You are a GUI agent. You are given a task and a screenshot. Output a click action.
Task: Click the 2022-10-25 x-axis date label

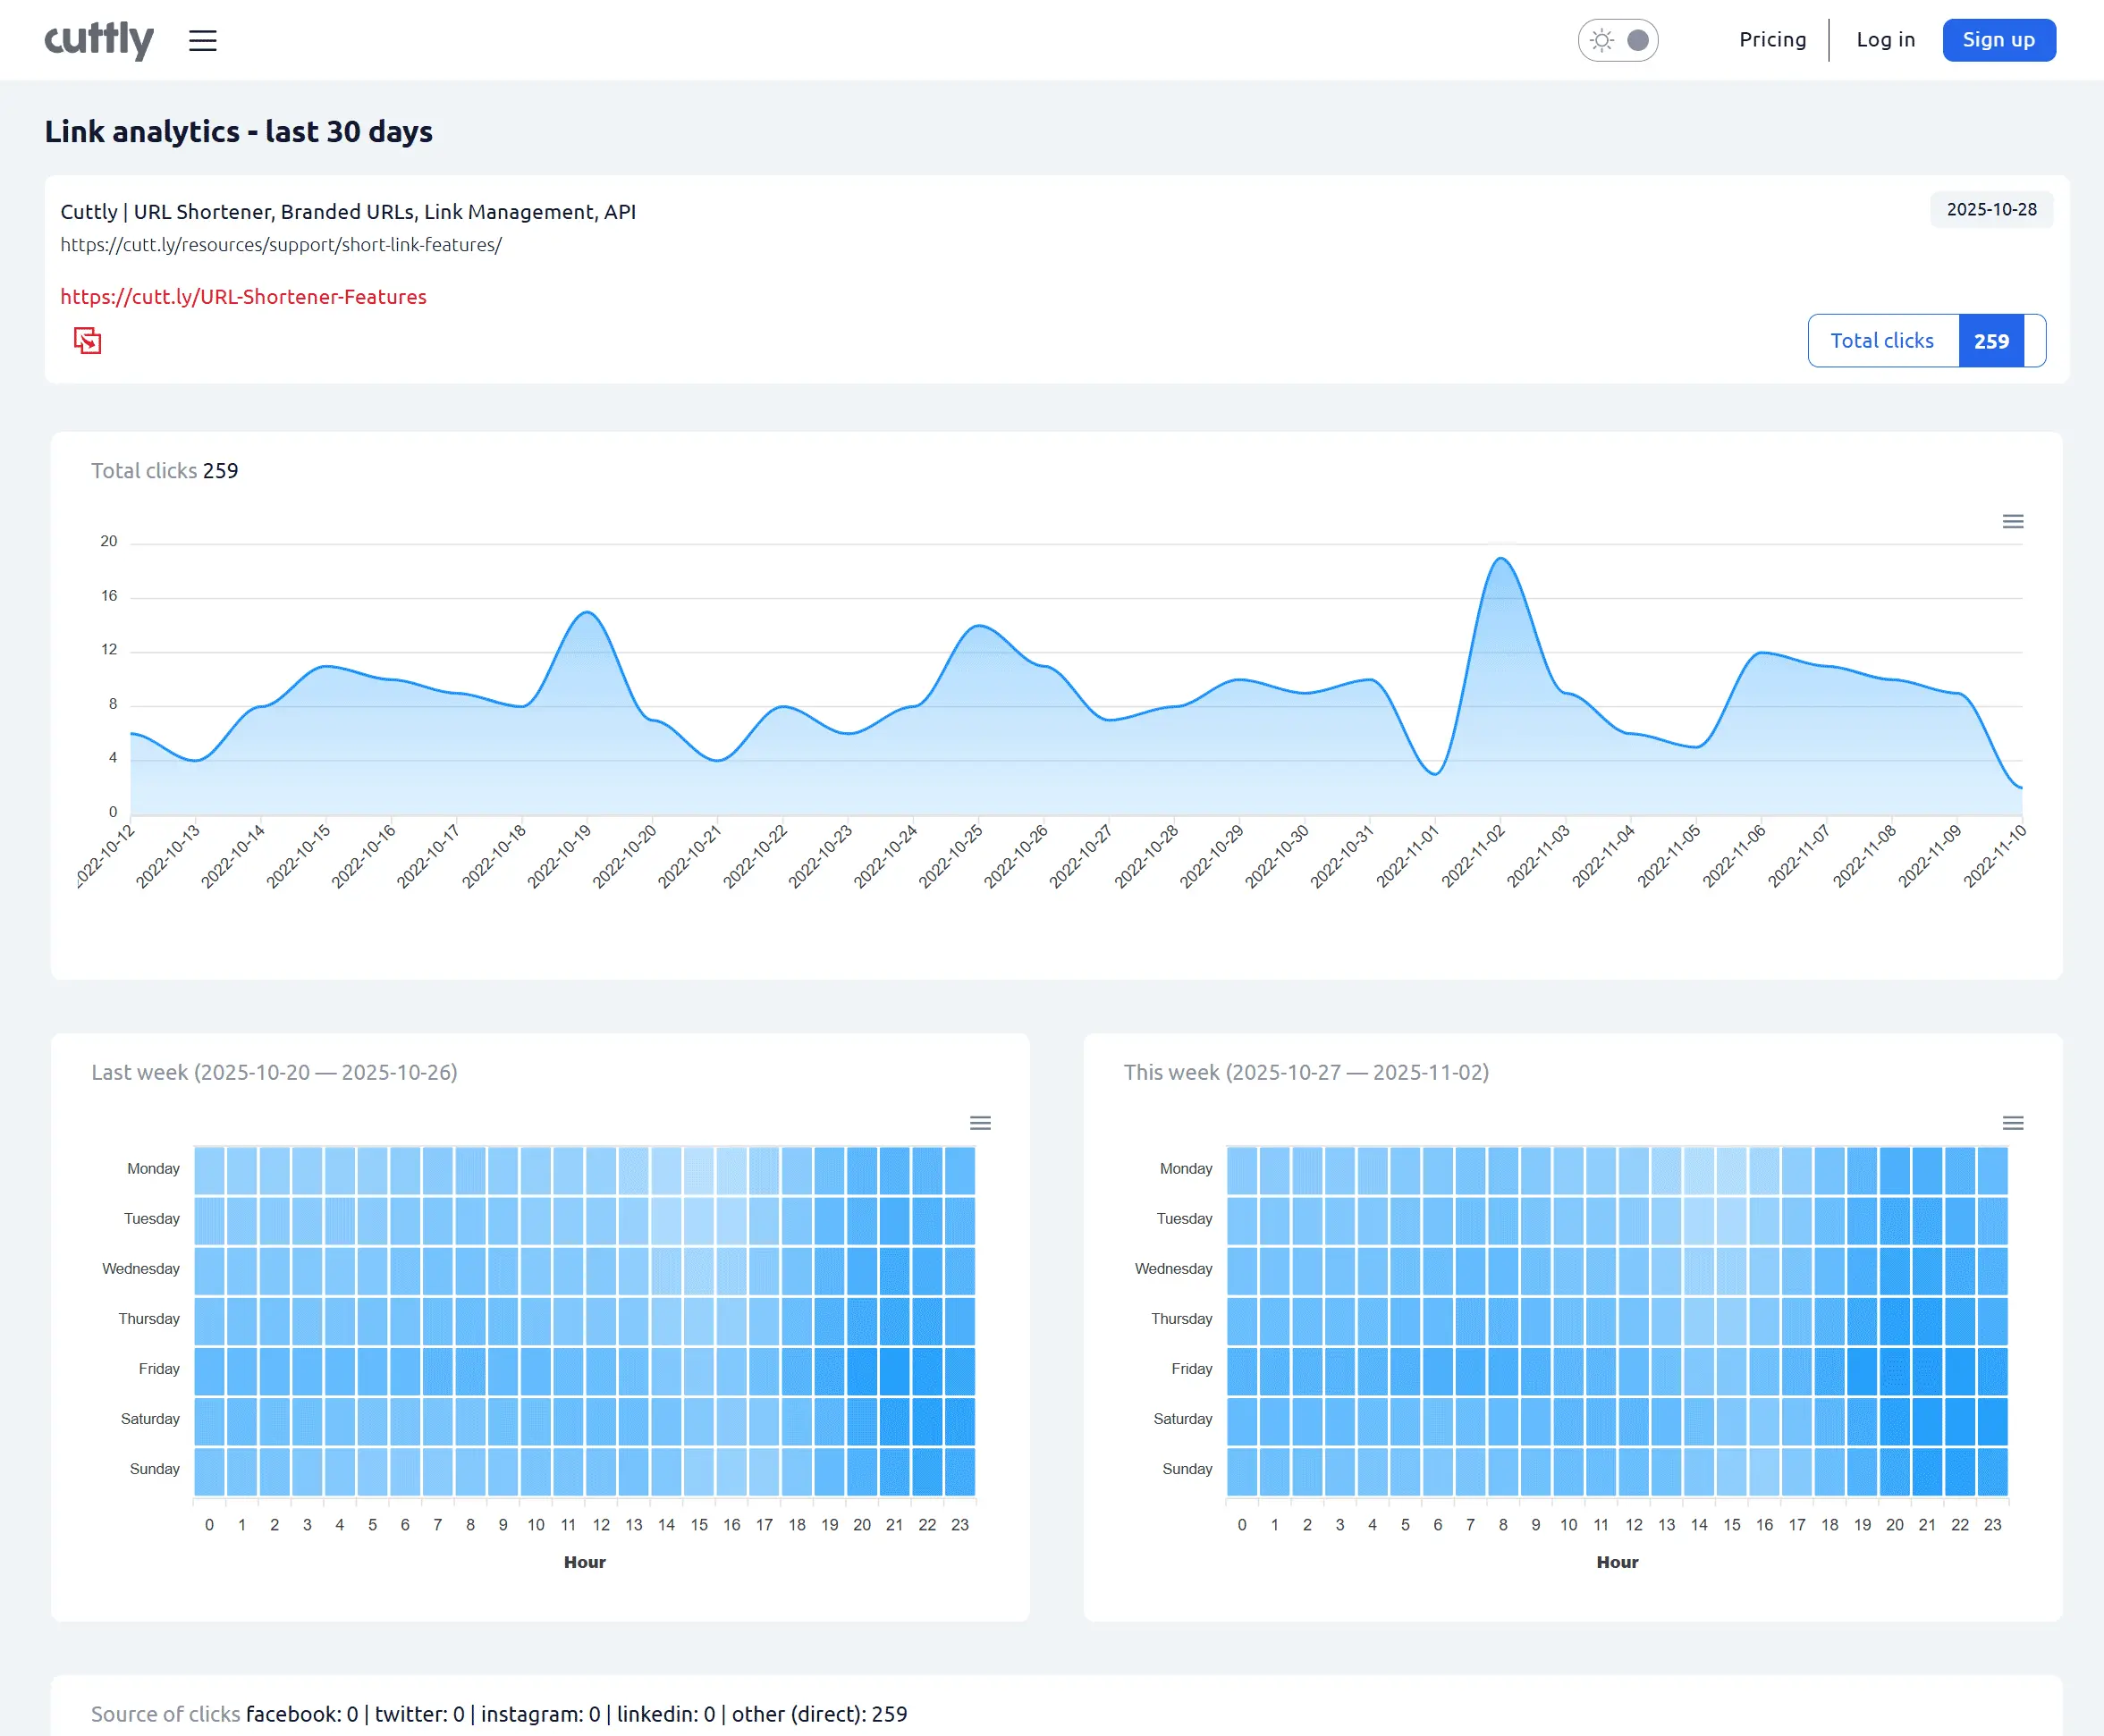pos(950,856)
